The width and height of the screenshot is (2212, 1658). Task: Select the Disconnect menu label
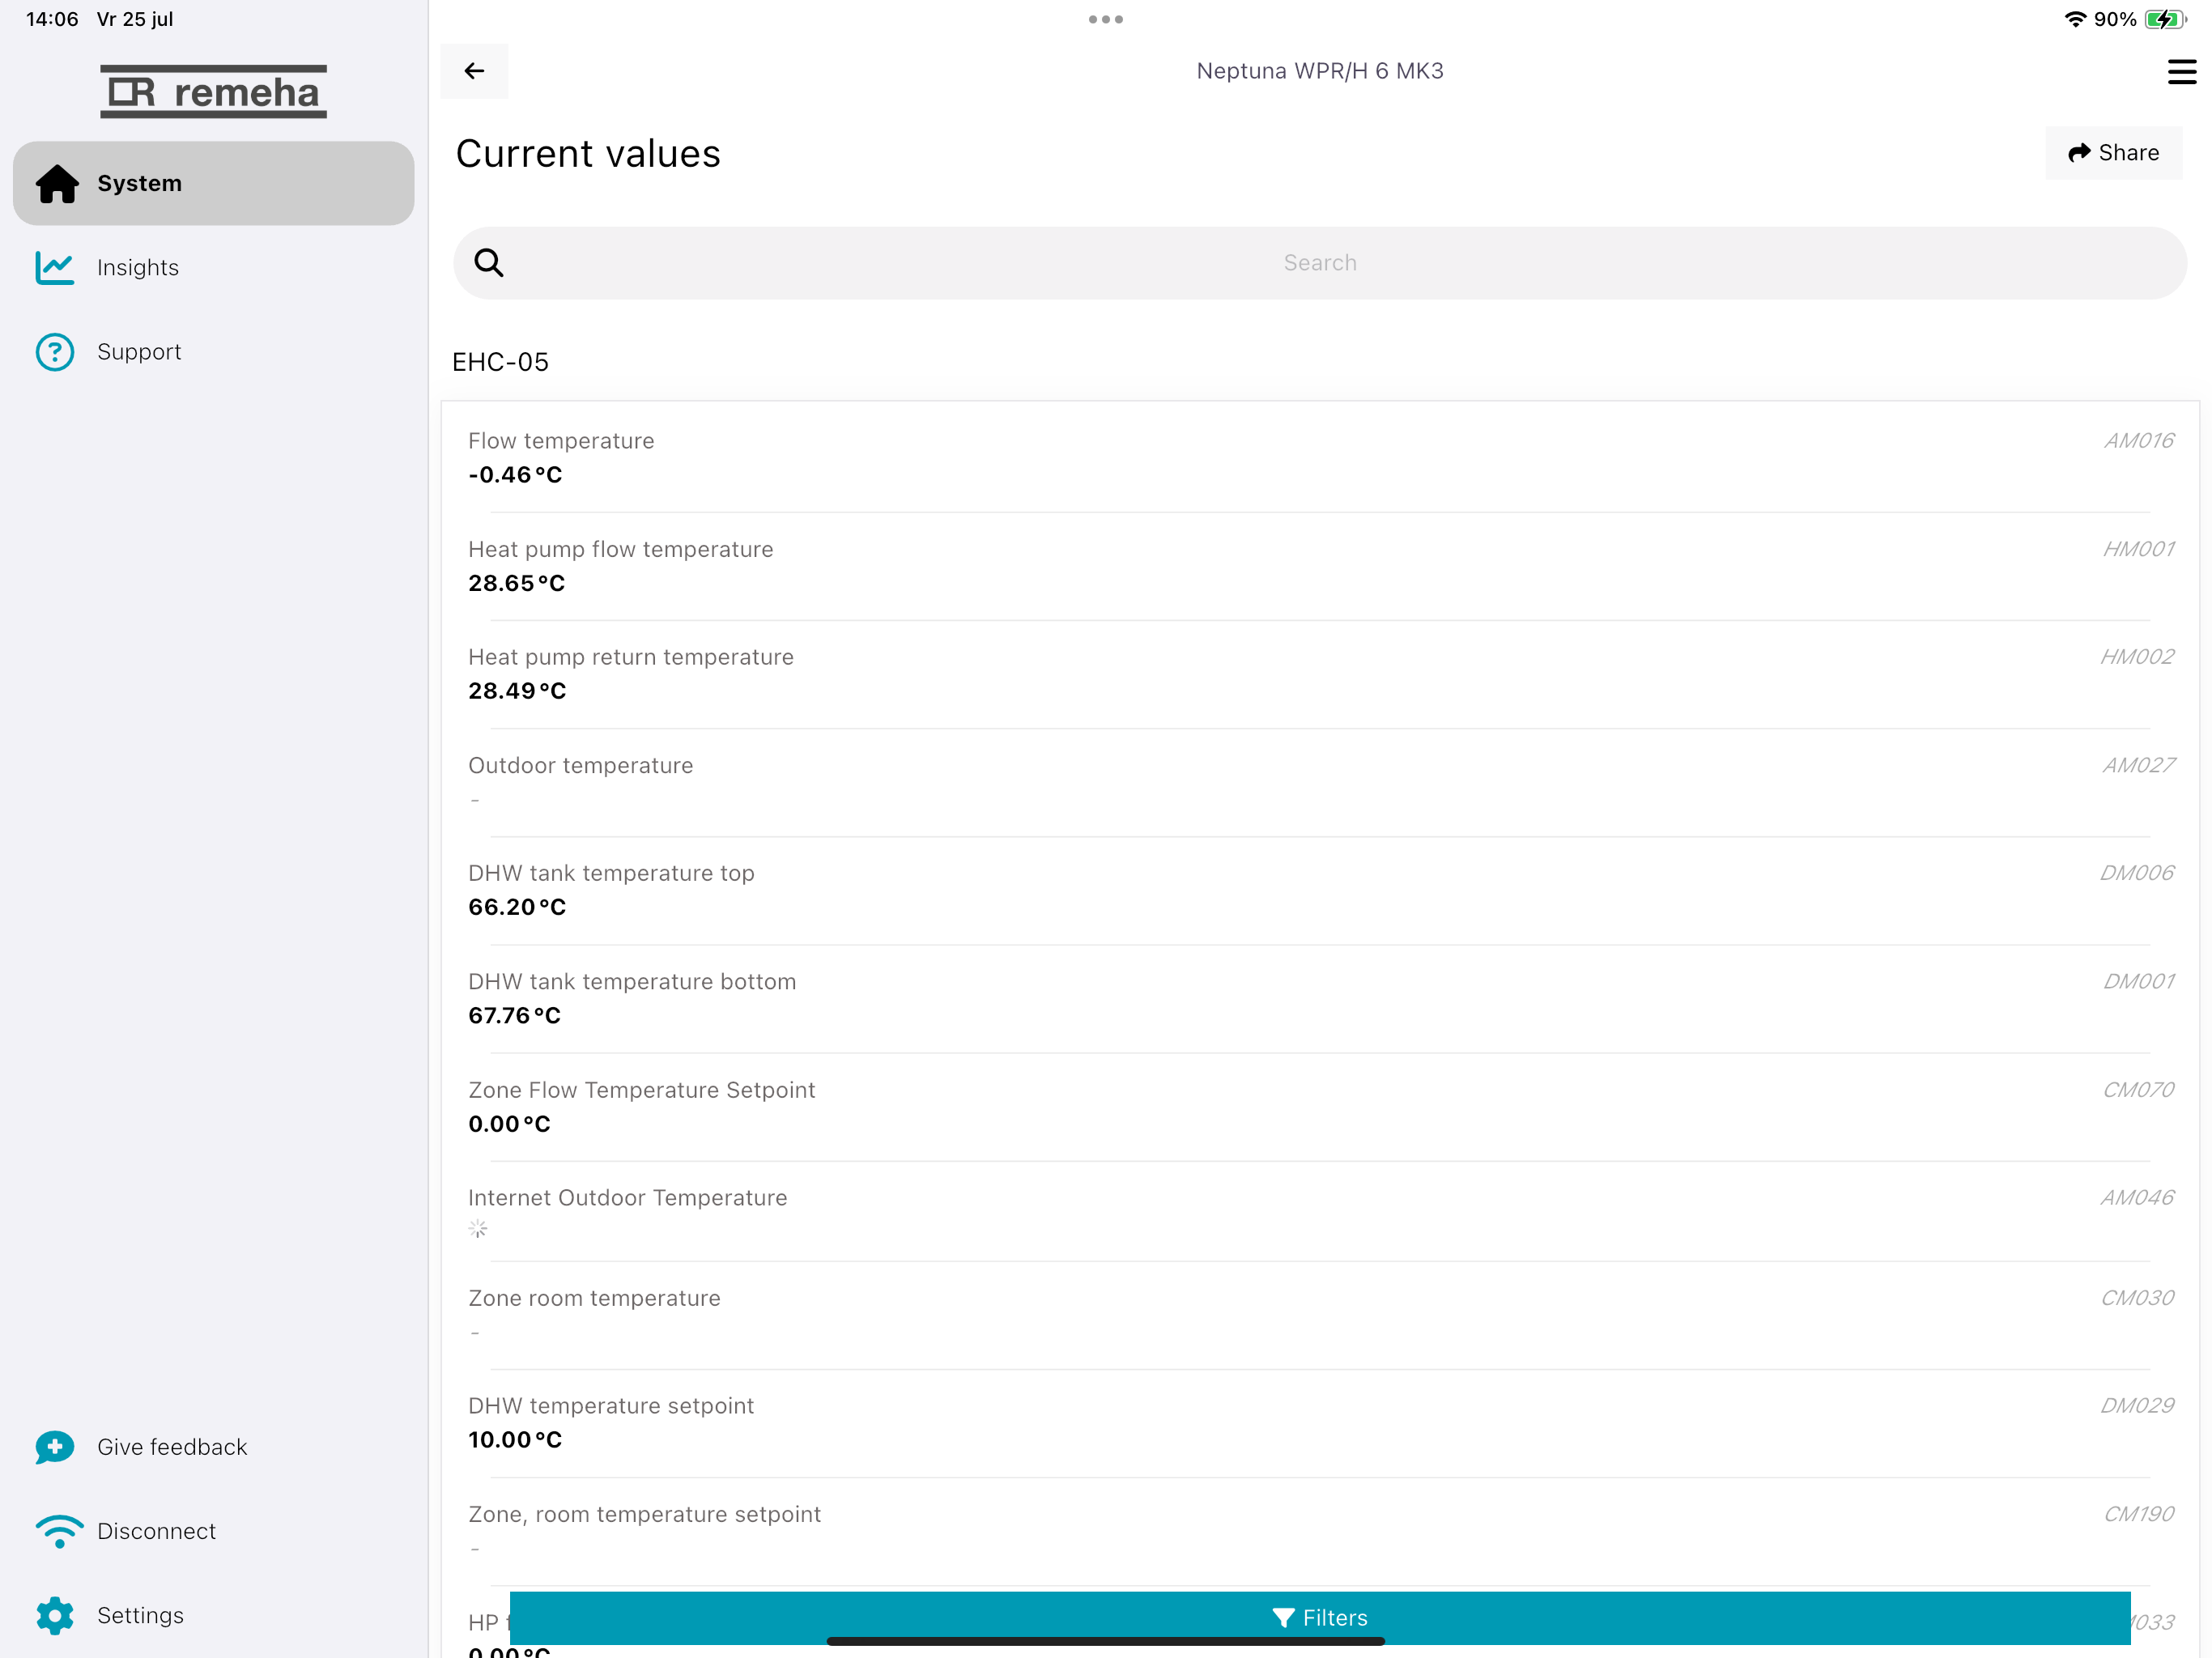[x=156, y=1531]
